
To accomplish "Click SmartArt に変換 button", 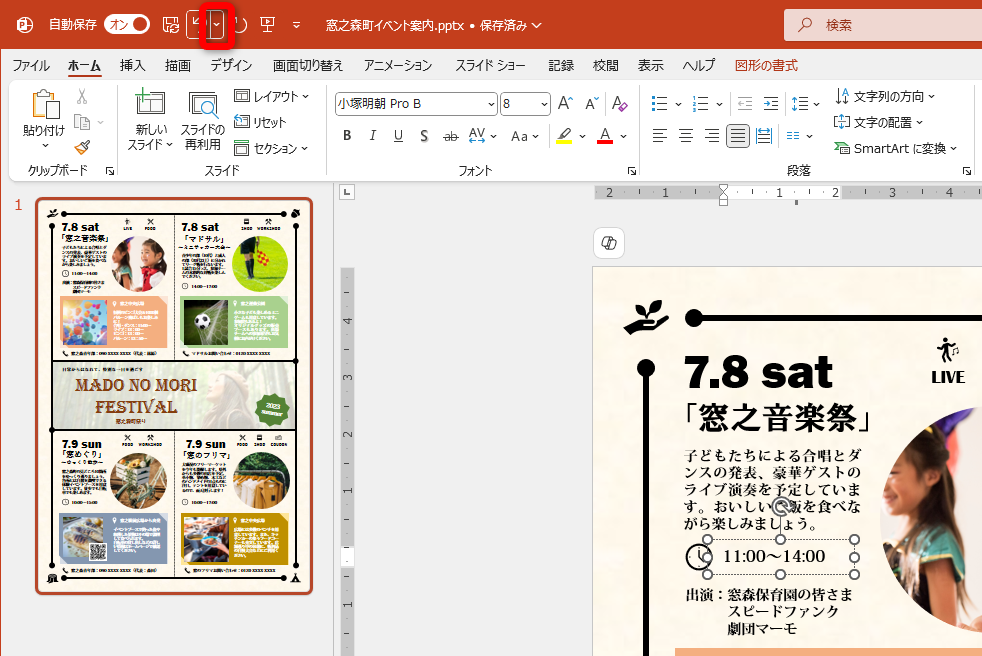I will tap(896, 148).
